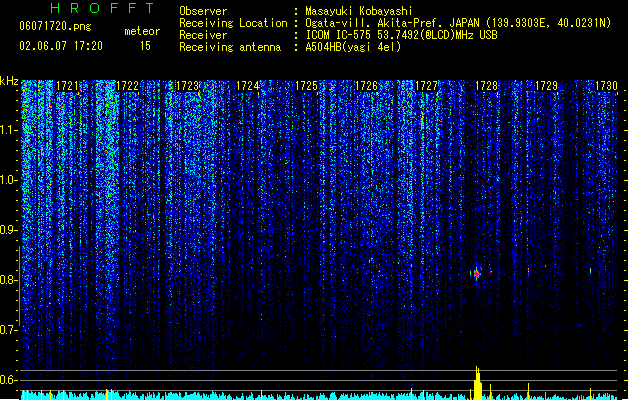Click the 0.7 kHz axis label
This screenshot has height=400, width=629.
click(9, 330)
